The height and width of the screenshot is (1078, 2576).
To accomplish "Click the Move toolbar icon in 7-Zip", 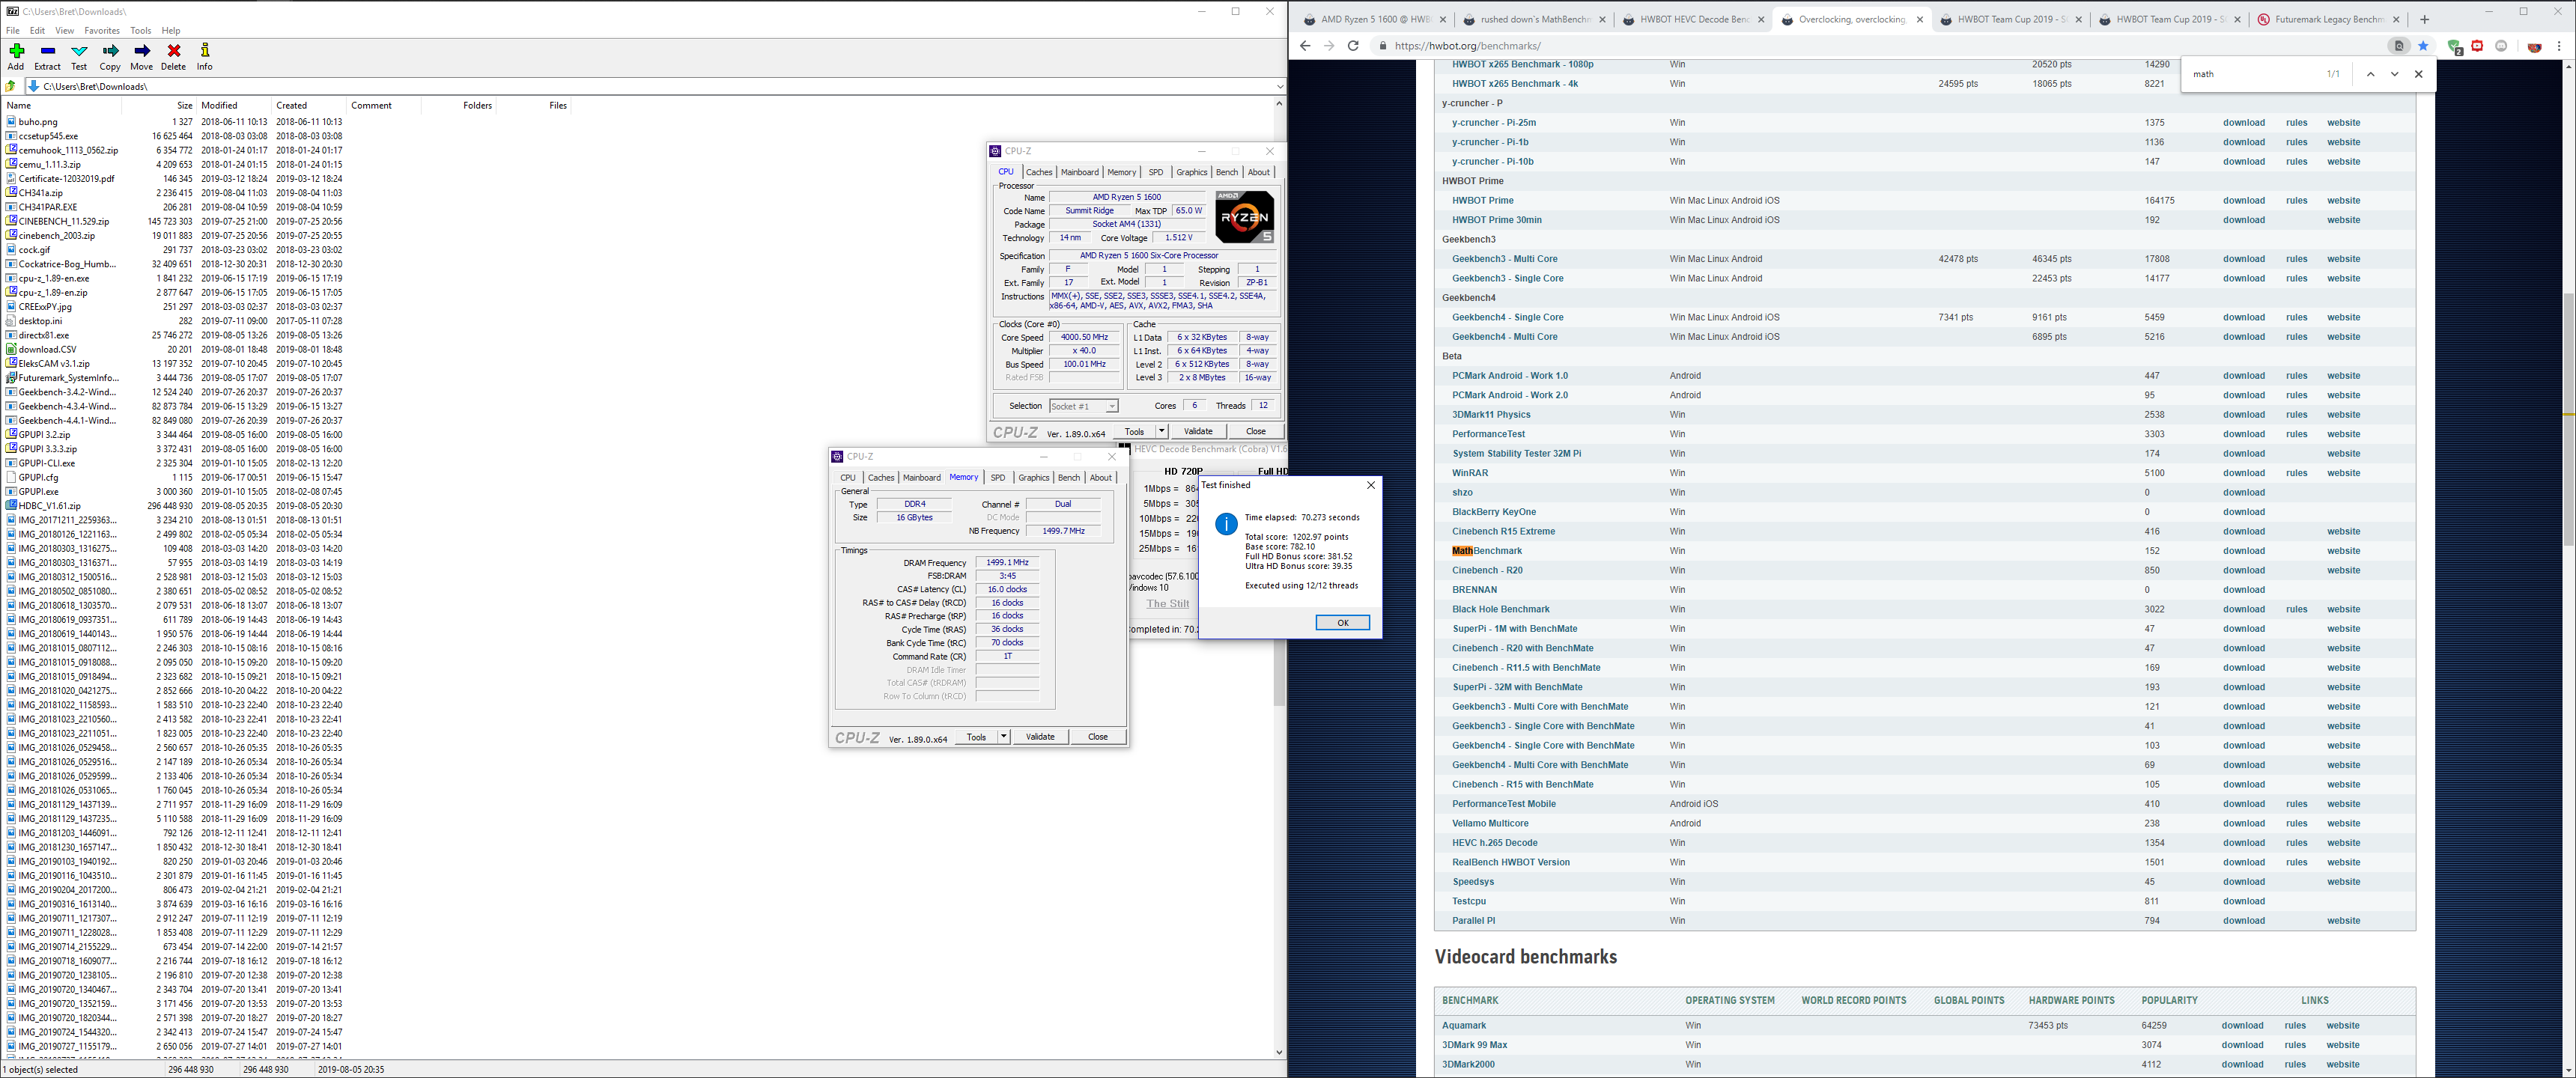I will (x=142, y=51).
